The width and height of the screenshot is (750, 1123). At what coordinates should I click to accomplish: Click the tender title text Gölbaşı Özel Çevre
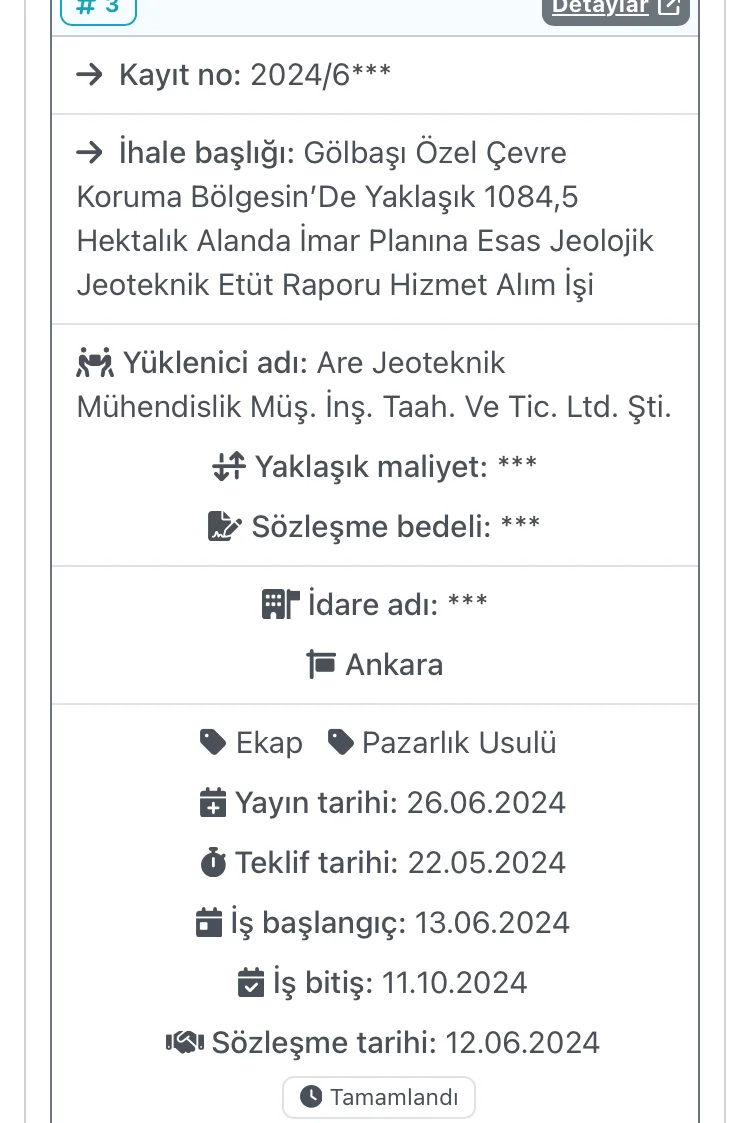[433, 153]
